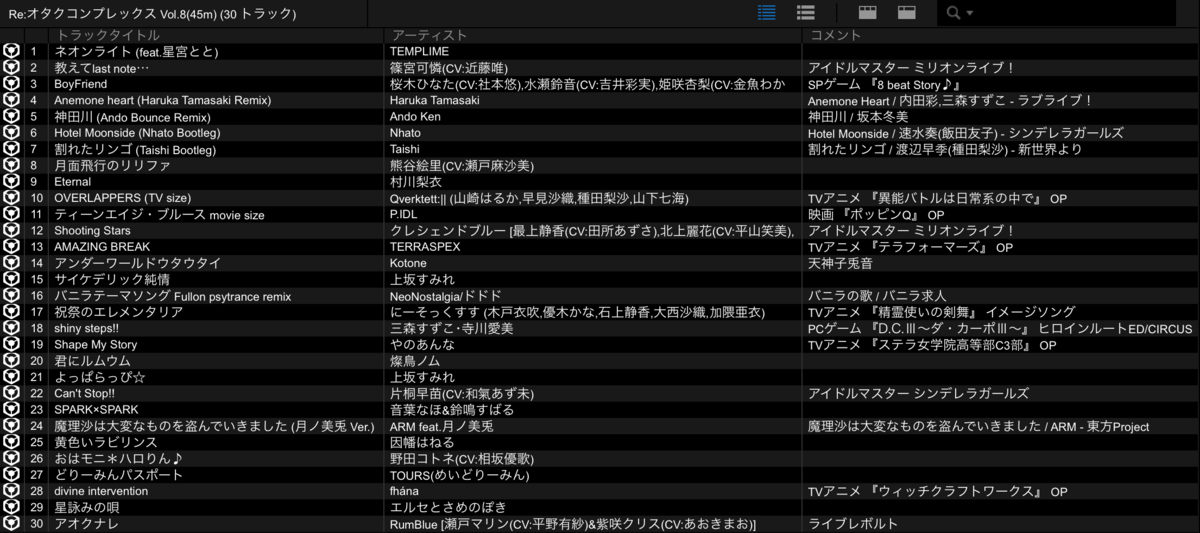Click comment cell アイドルマスター シンデレラガールズ
The height and width of the screenshot is (533, 1200).
coord(918,393)
